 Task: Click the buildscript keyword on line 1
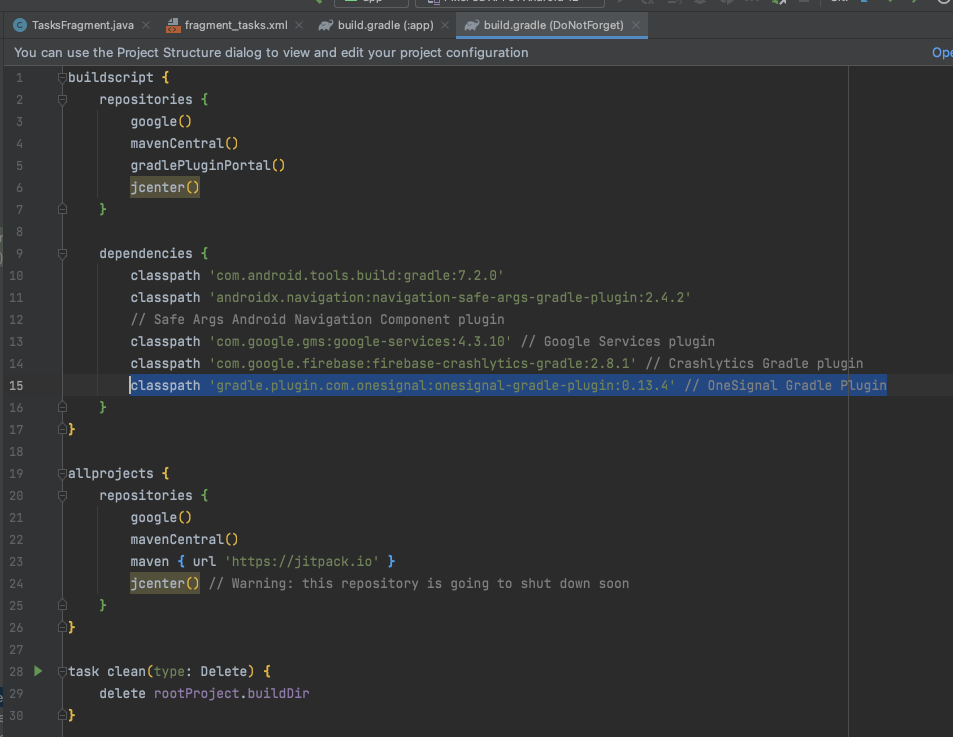coord(111,77)
